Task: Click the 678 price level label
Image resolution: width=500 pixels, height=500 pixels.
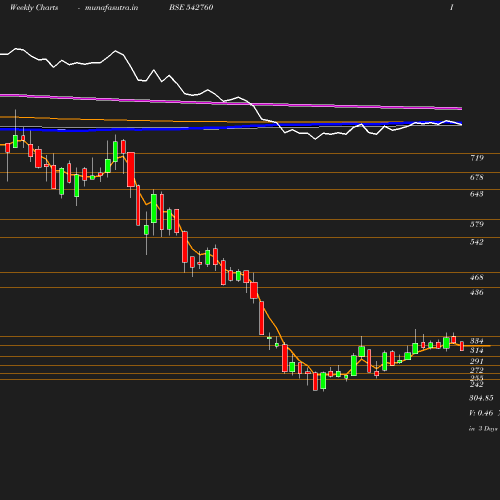Action: [x=477, y=177]
